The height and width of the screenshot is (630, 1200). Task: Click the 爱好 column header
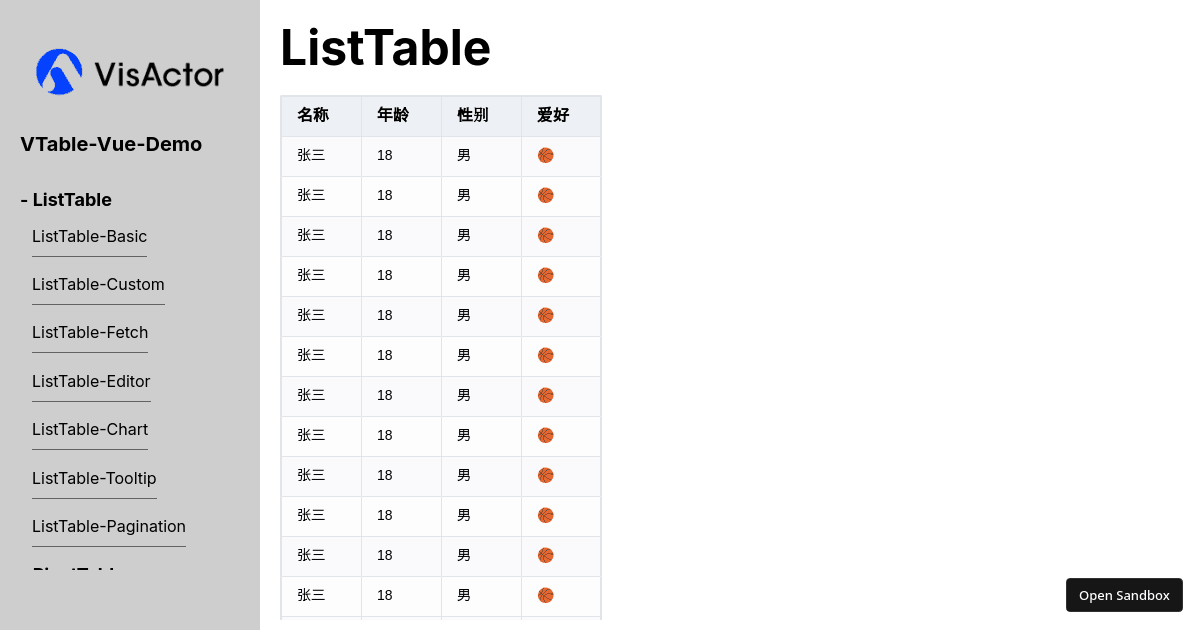tap(551, 115)
